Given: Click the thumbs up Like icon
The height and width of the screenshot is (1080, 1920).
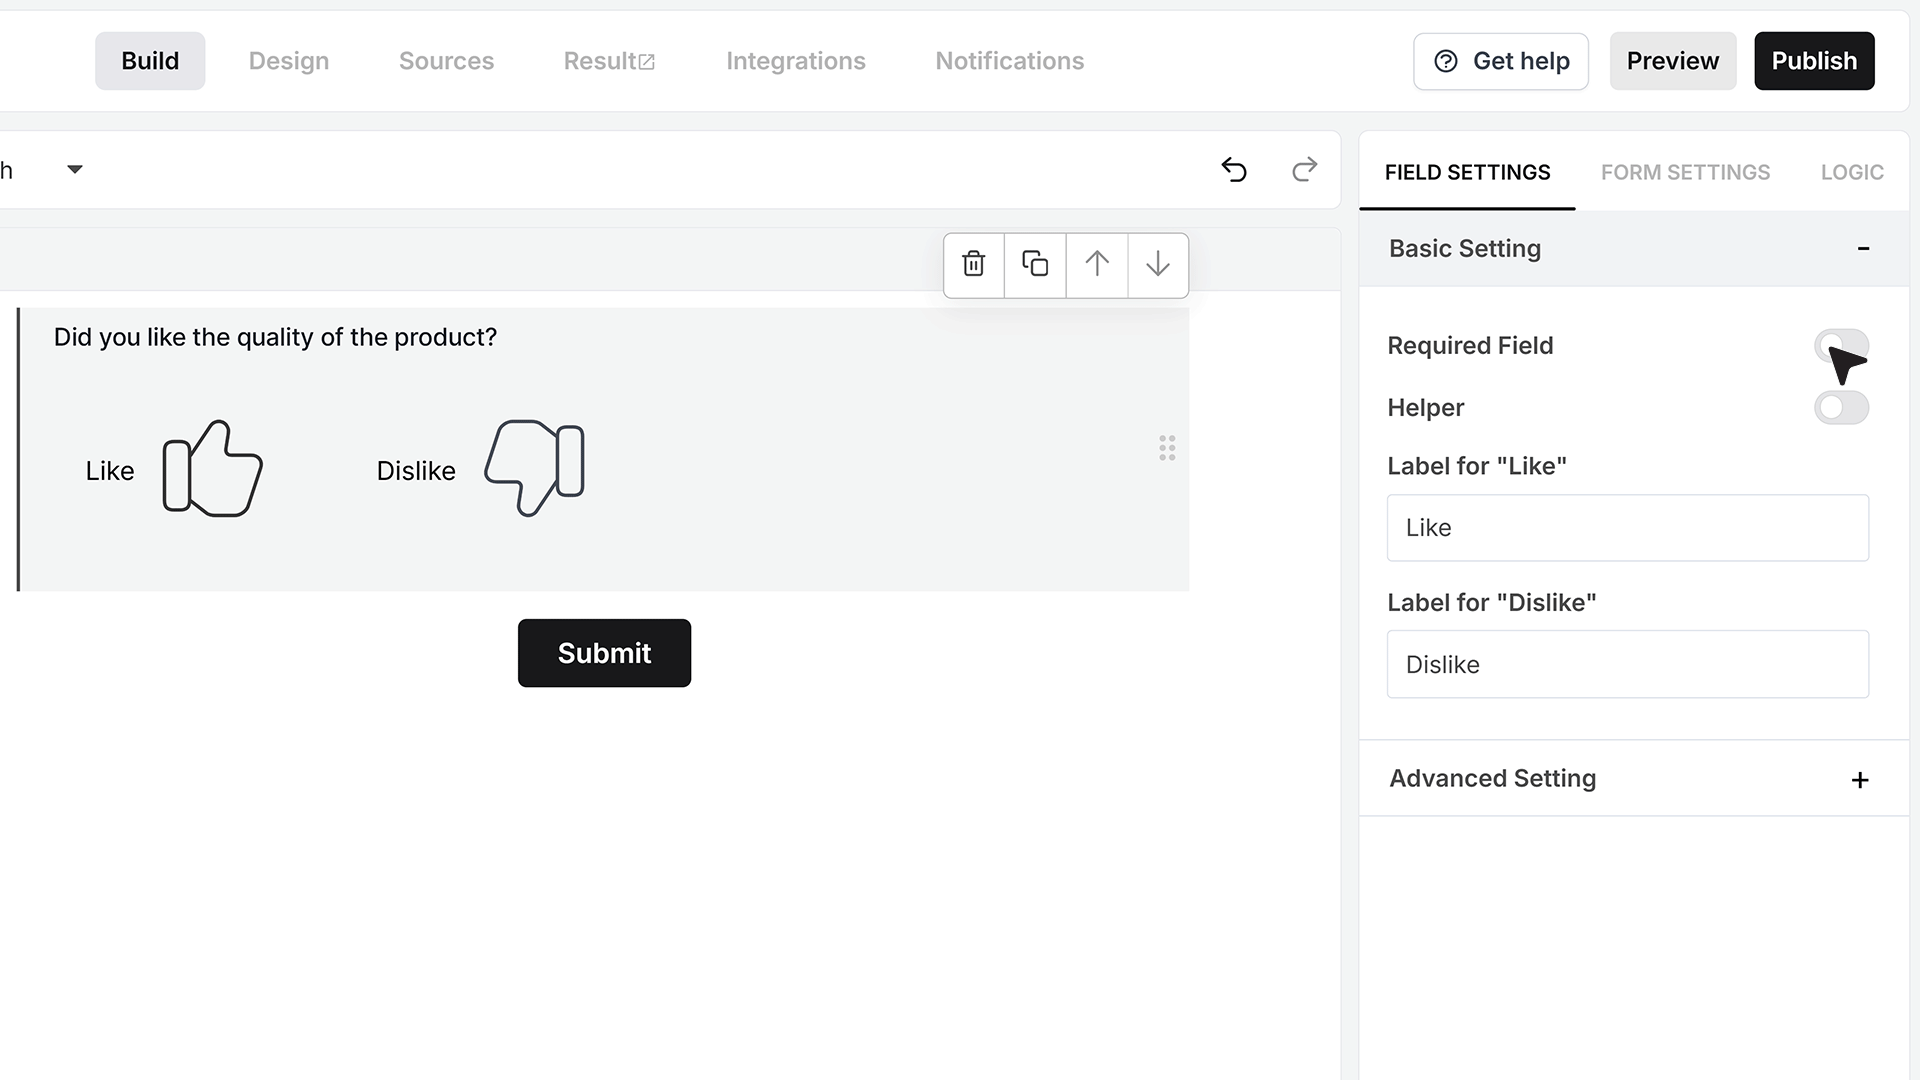Looking at the screenshot, I should (x=212, y=468).
